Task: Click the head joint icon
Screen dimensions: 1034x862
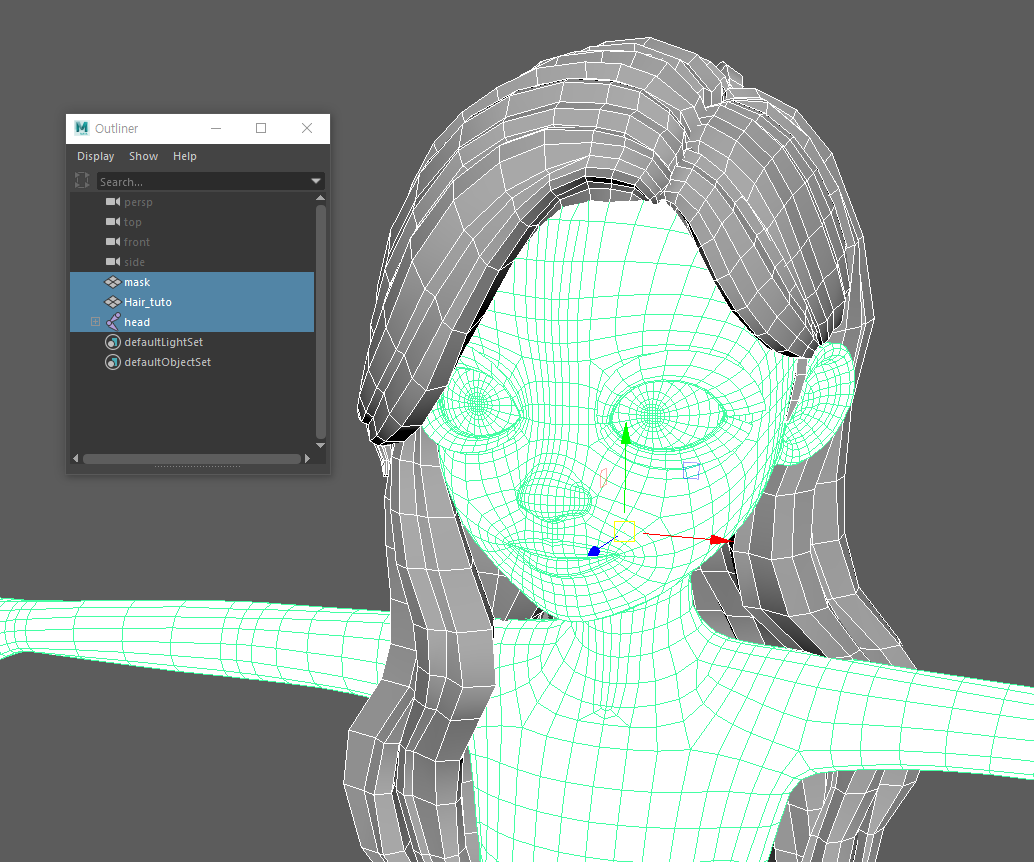Action: (x=113, y=322)
